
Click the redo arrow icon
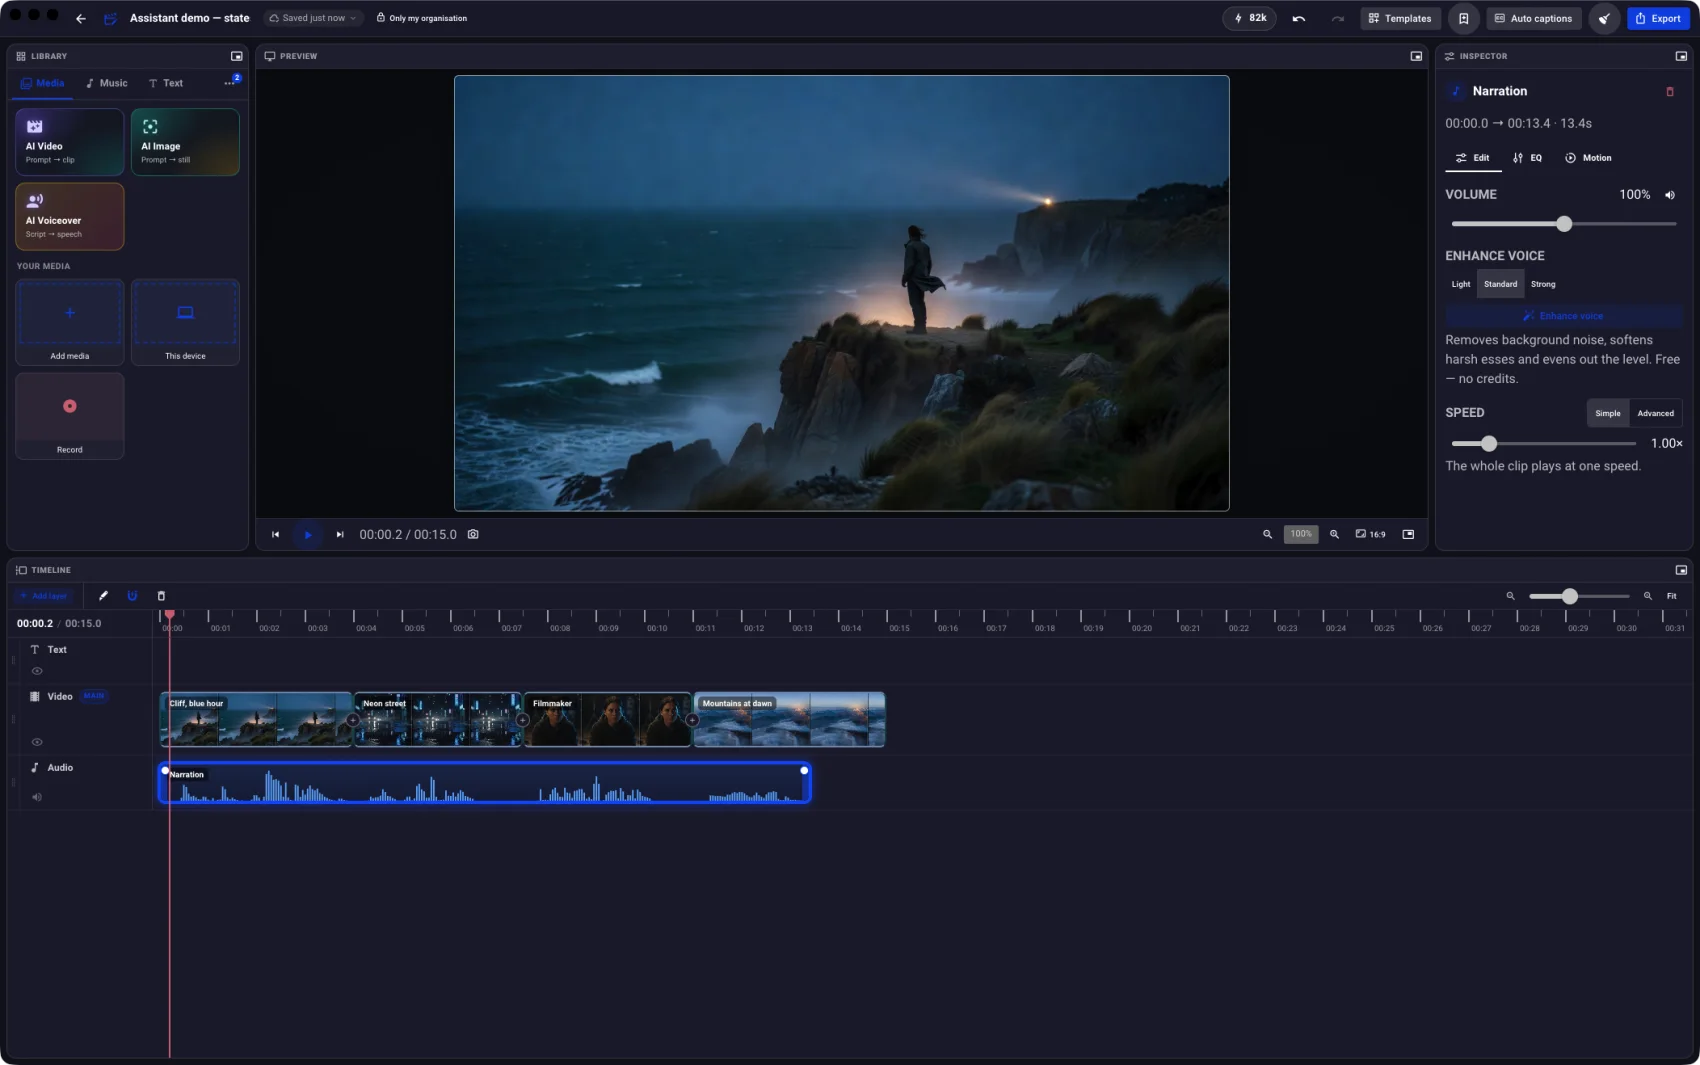pyautogui.click(x=1337, y=18)
